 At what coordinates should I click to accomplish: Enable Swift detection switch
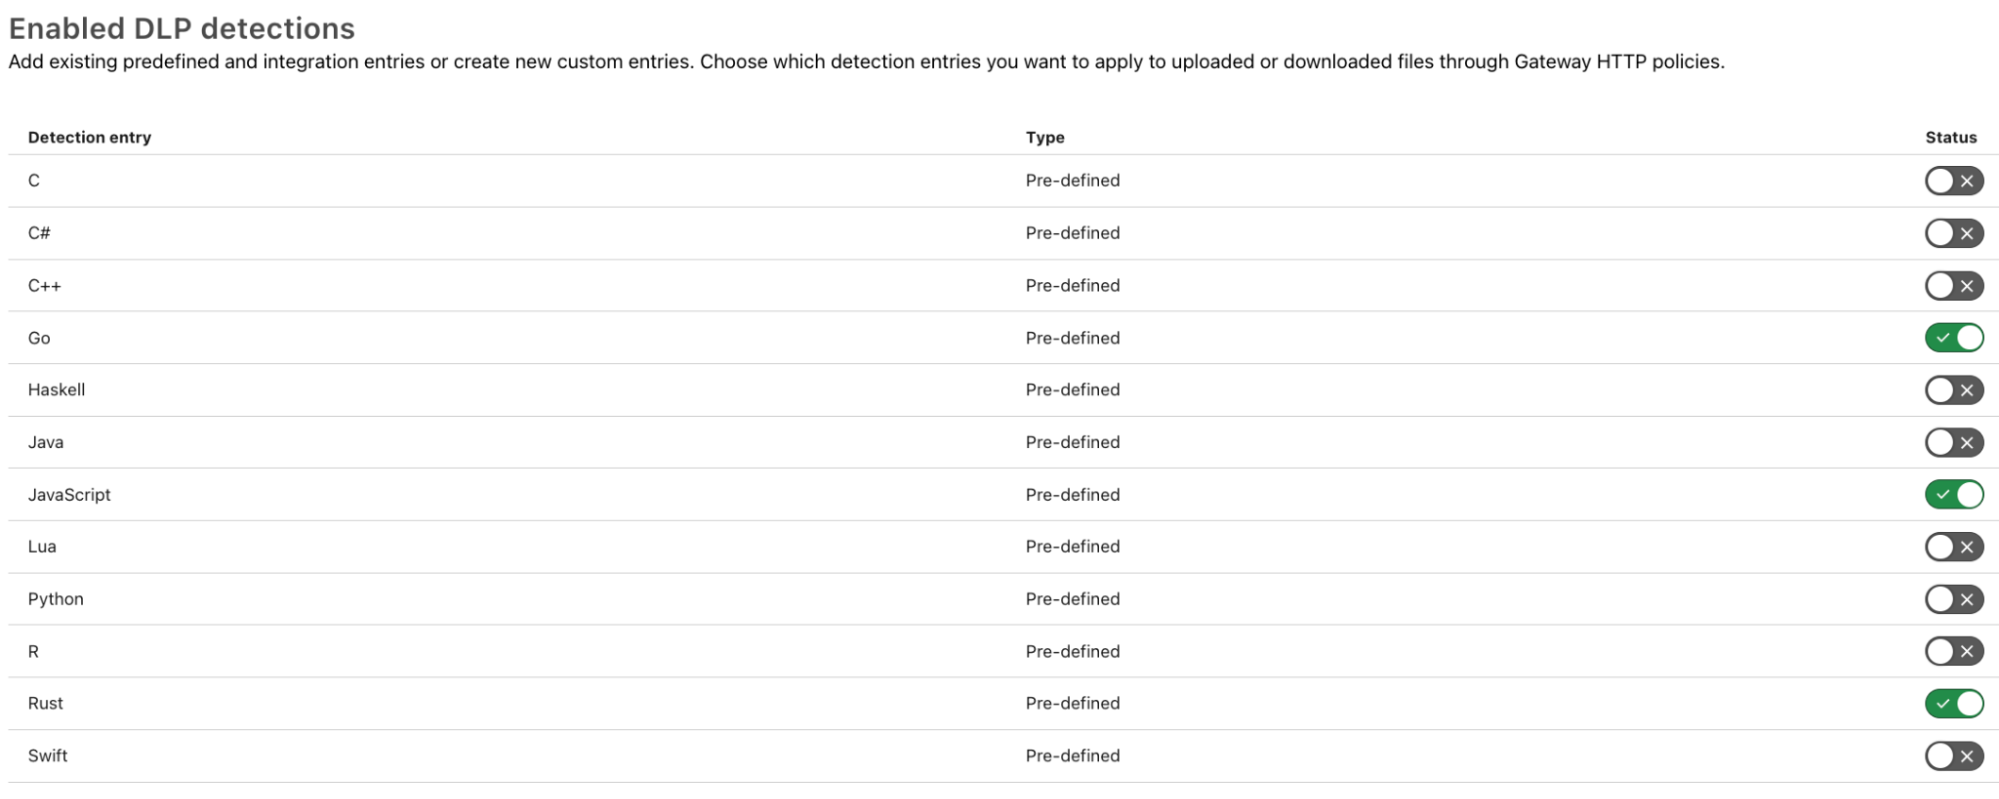coord(1953,756)
